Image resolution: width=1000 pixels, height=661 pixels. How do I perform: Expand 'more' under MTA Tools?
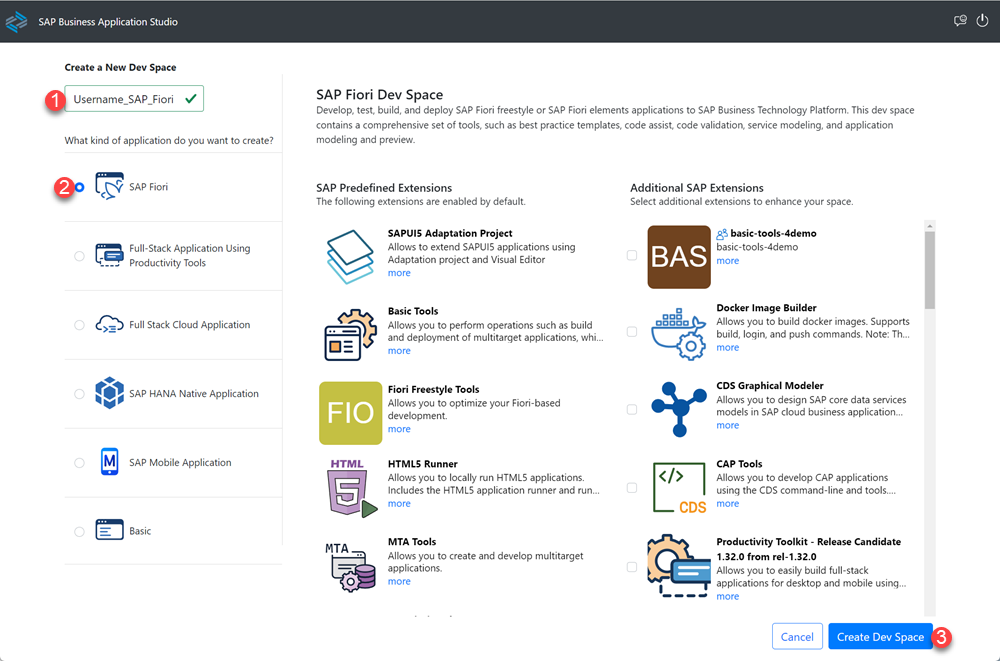(399, 582)
